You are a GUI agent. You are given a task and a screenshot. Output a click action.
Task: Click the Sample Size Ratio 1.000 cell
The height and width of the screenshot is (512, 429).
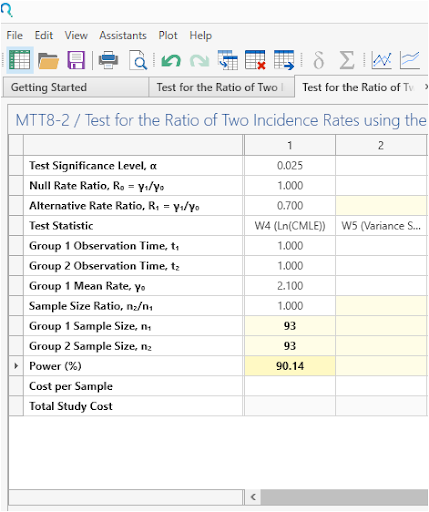pos(290,306)
